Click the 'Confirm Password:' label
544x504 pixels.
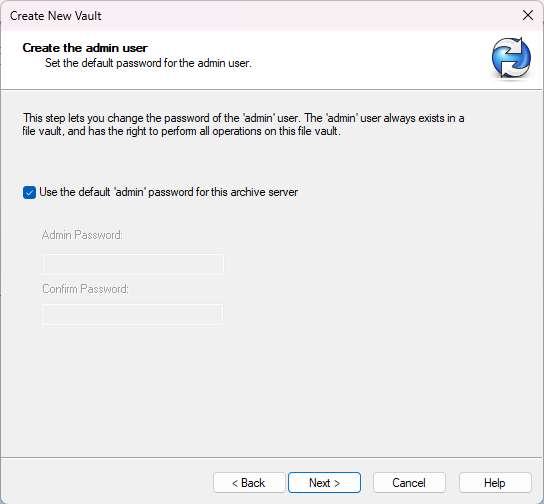[85, 289]
